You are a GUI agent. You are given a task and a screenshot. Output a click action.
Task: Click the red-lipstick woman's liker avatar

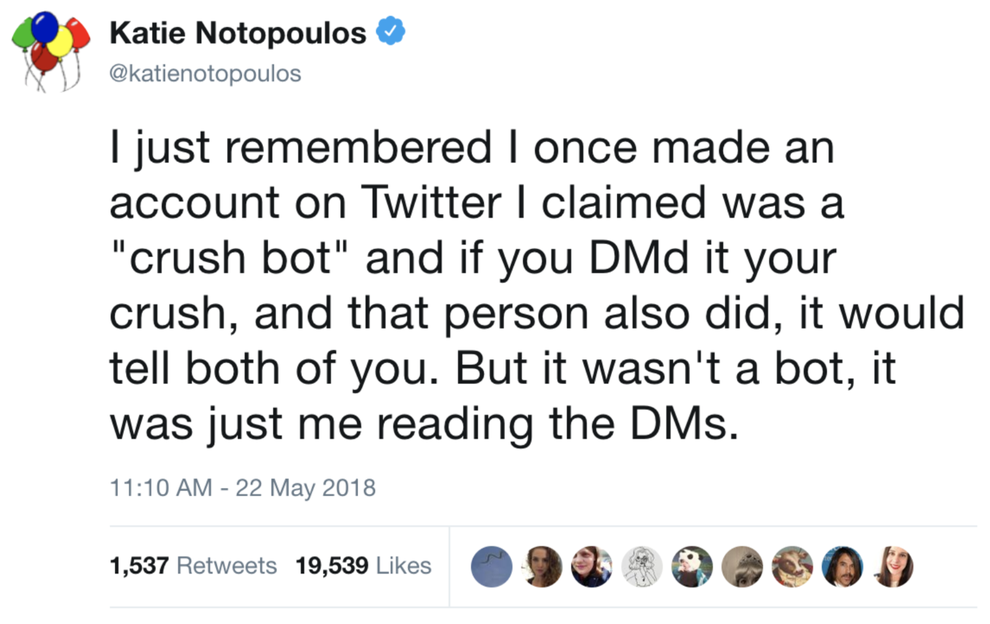coord(892,566)
